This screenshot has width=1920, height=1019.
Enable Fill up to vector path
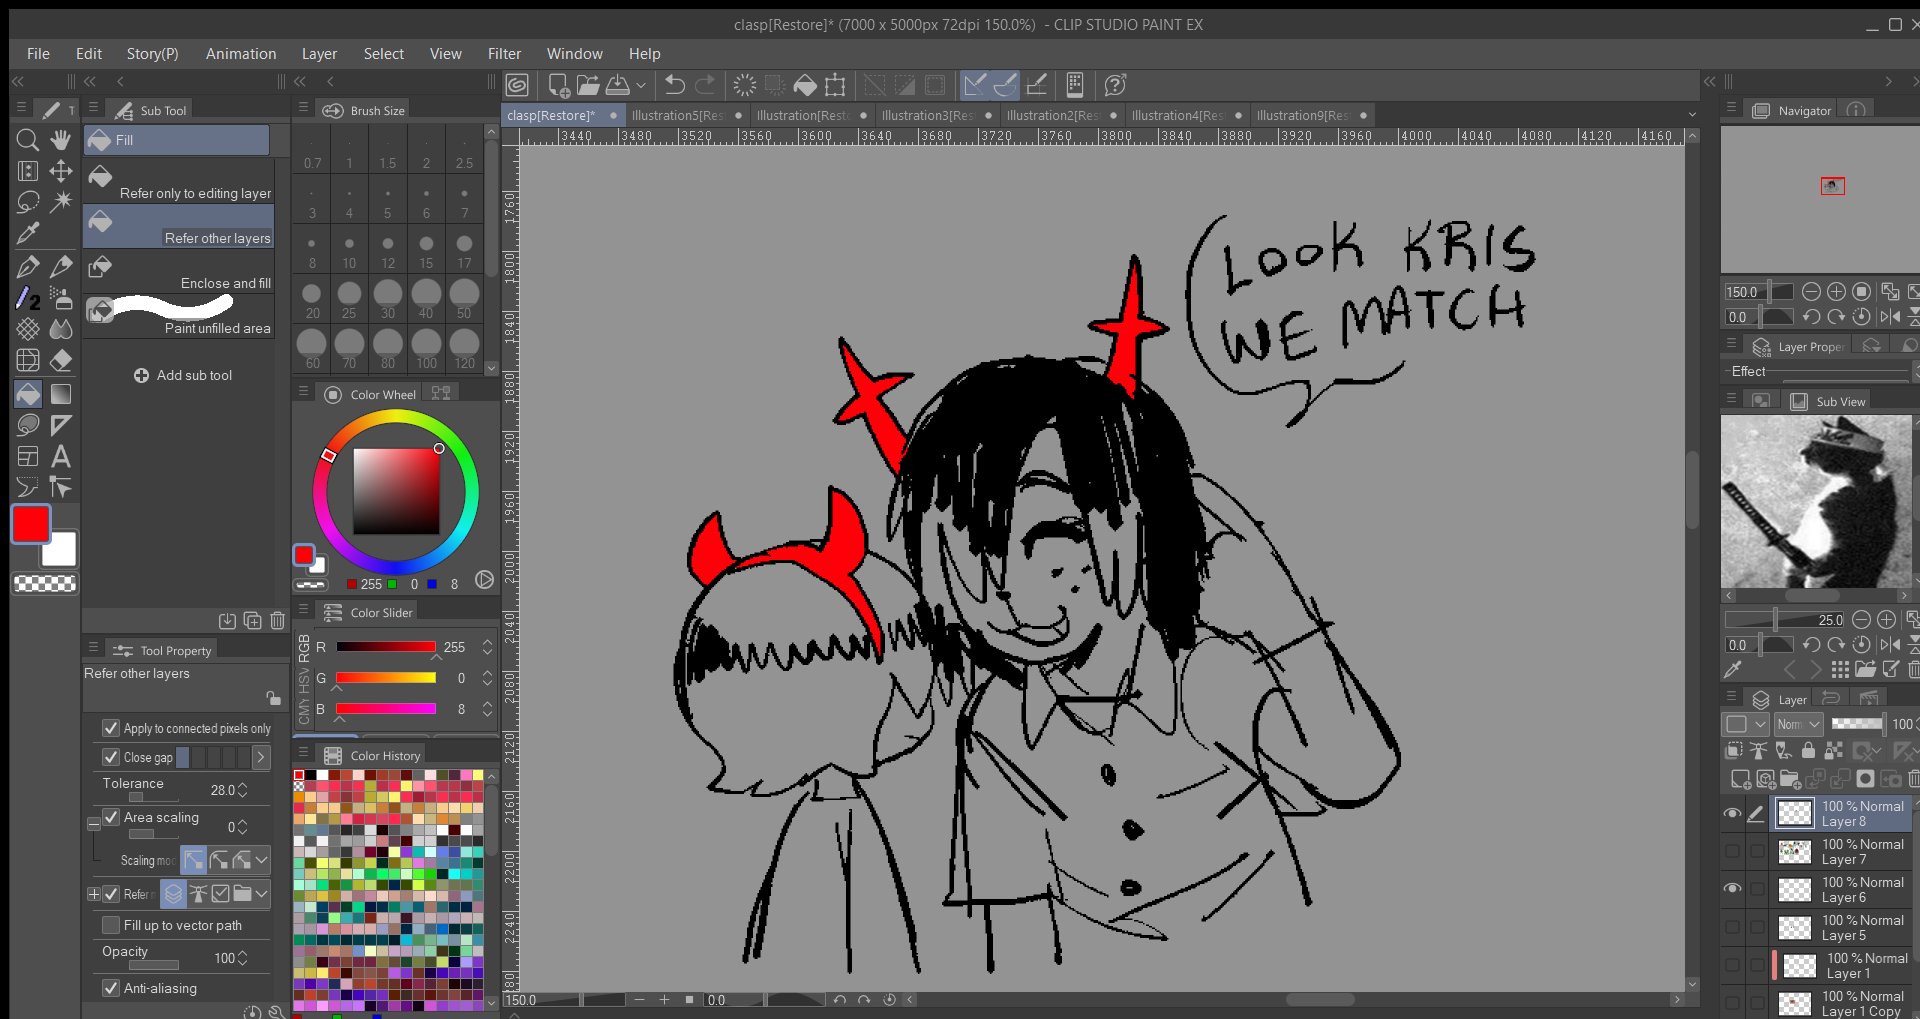(x=111, y=925)
